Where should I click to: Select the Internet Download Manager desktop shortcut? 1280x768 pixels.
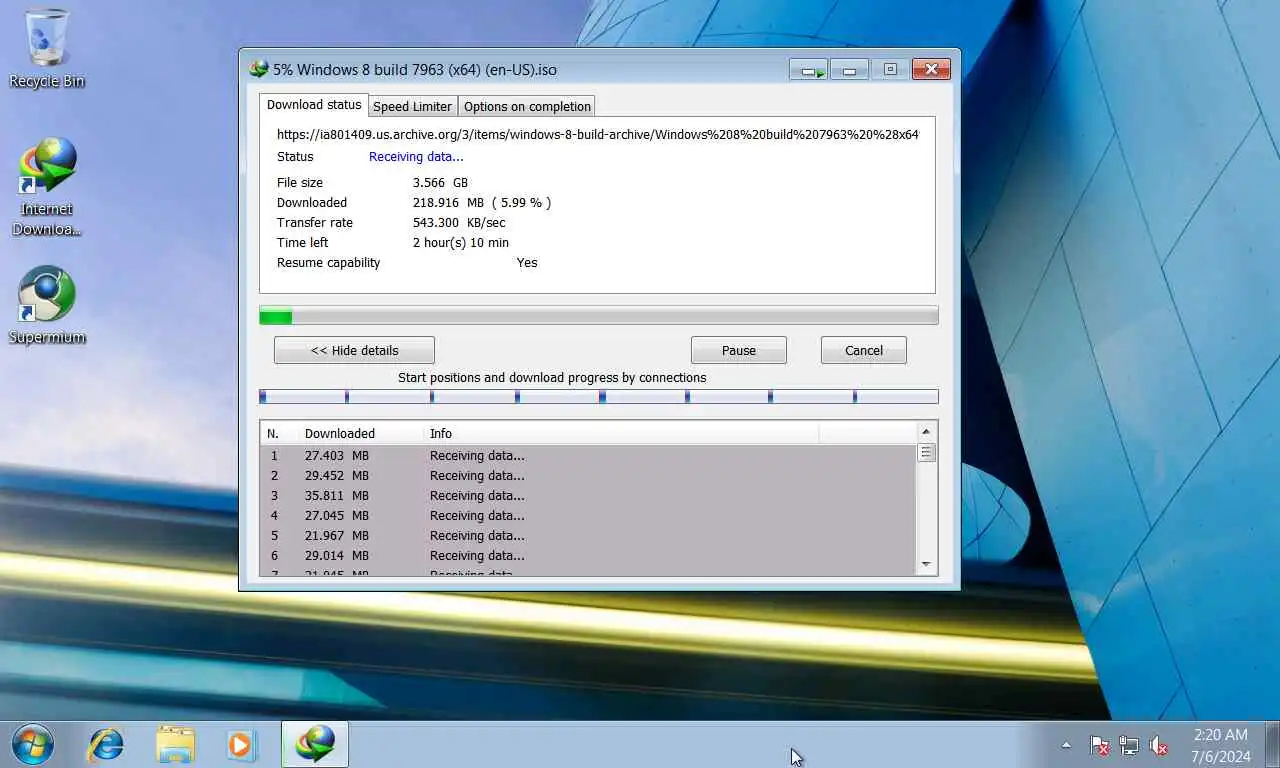(x=46, y=187)
